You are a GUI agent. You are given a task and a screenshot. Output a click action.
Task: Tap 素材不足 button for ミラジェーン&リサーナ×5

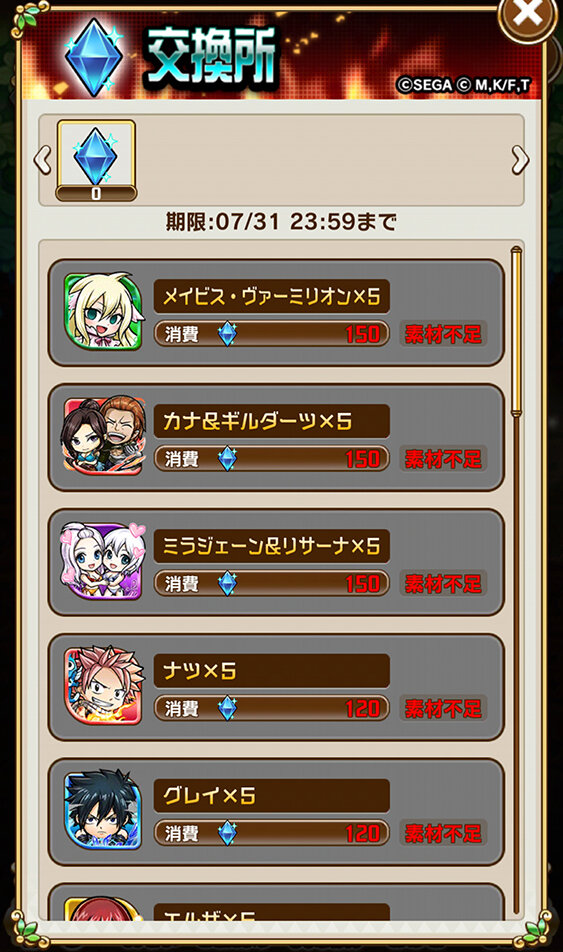pos(443,584)
